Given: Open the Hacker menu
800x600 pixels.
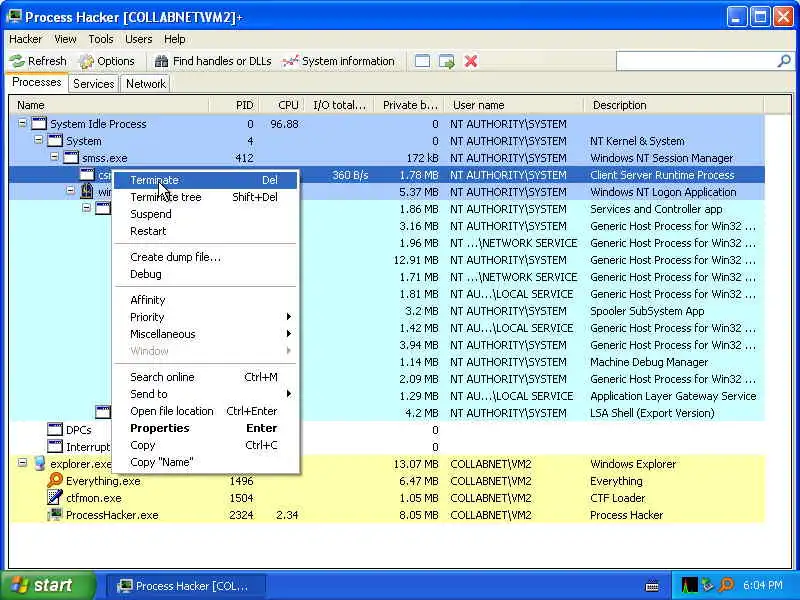Looking at the screenshot, I should (x=26, y=39).
